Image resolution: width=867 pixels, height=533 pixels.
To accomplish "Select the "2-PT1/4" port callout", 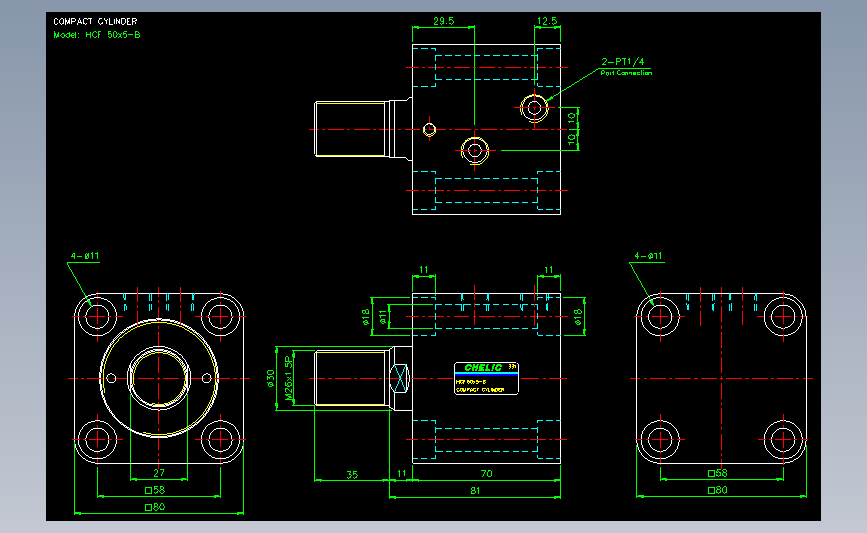I will tap(623, 61).
